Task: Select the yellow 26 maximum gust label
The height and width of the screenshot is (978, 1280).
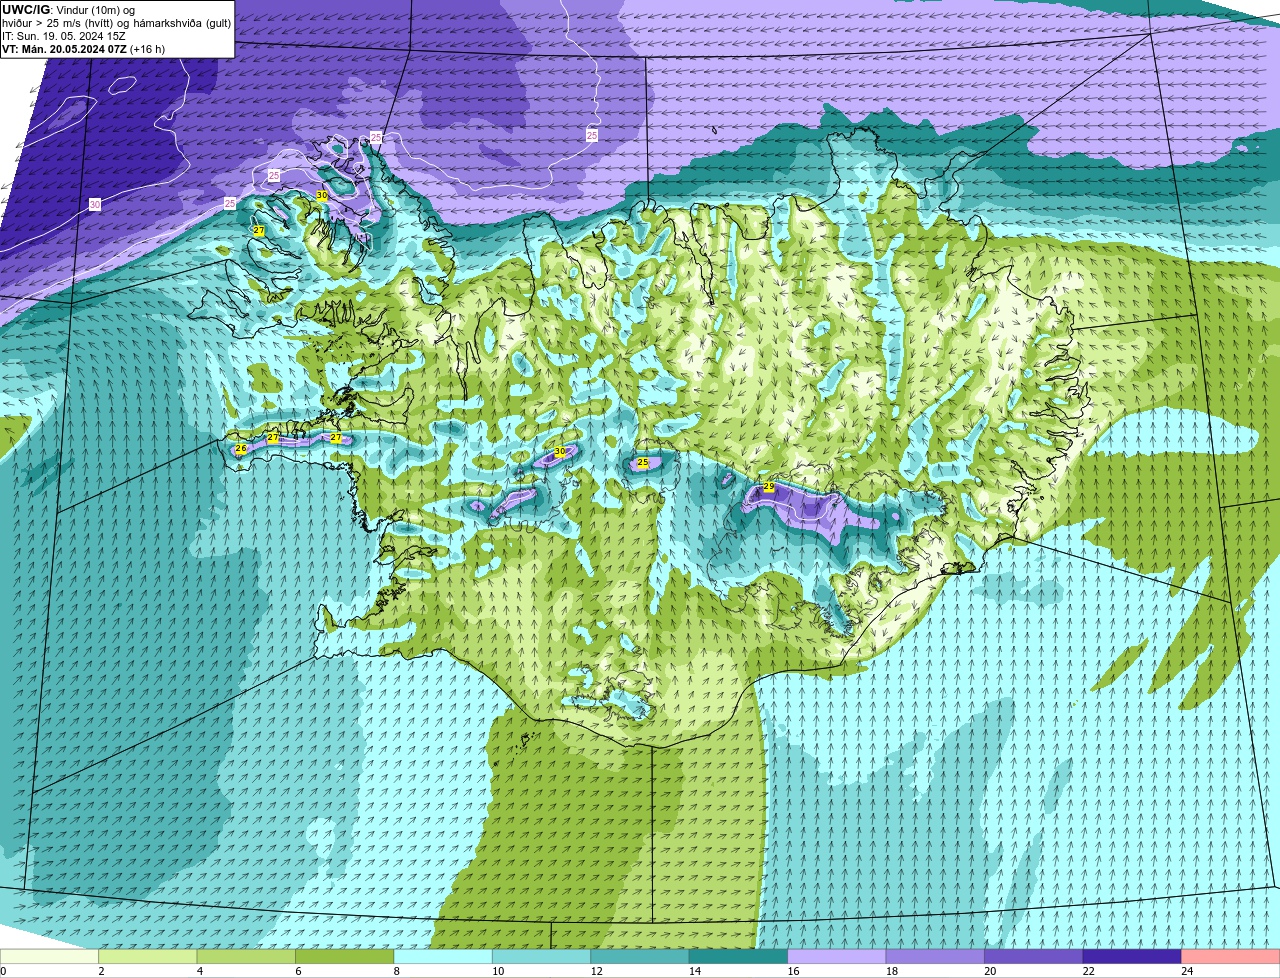Action: [x=241, y=449]
